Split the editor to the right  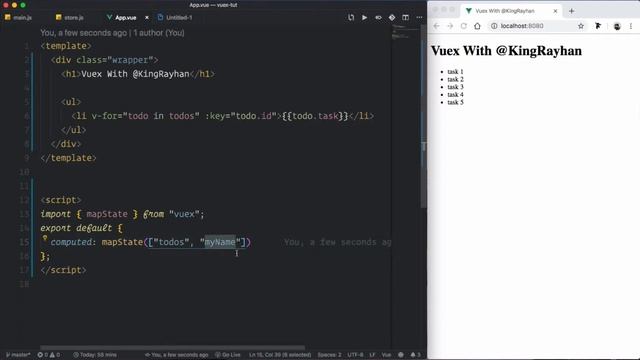[x=405, y=18]
